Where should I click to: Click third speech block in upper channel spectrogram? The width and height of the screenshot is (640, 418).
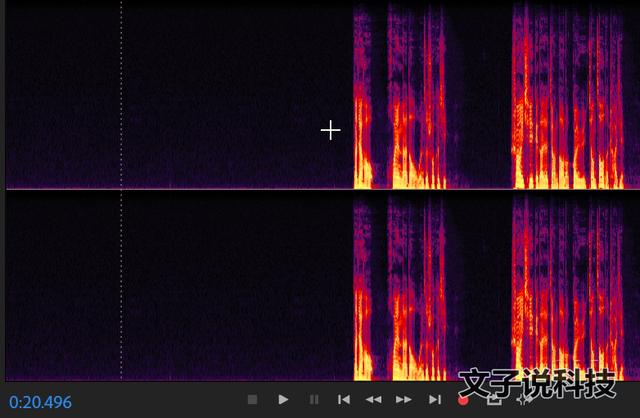tap(568, 96)
